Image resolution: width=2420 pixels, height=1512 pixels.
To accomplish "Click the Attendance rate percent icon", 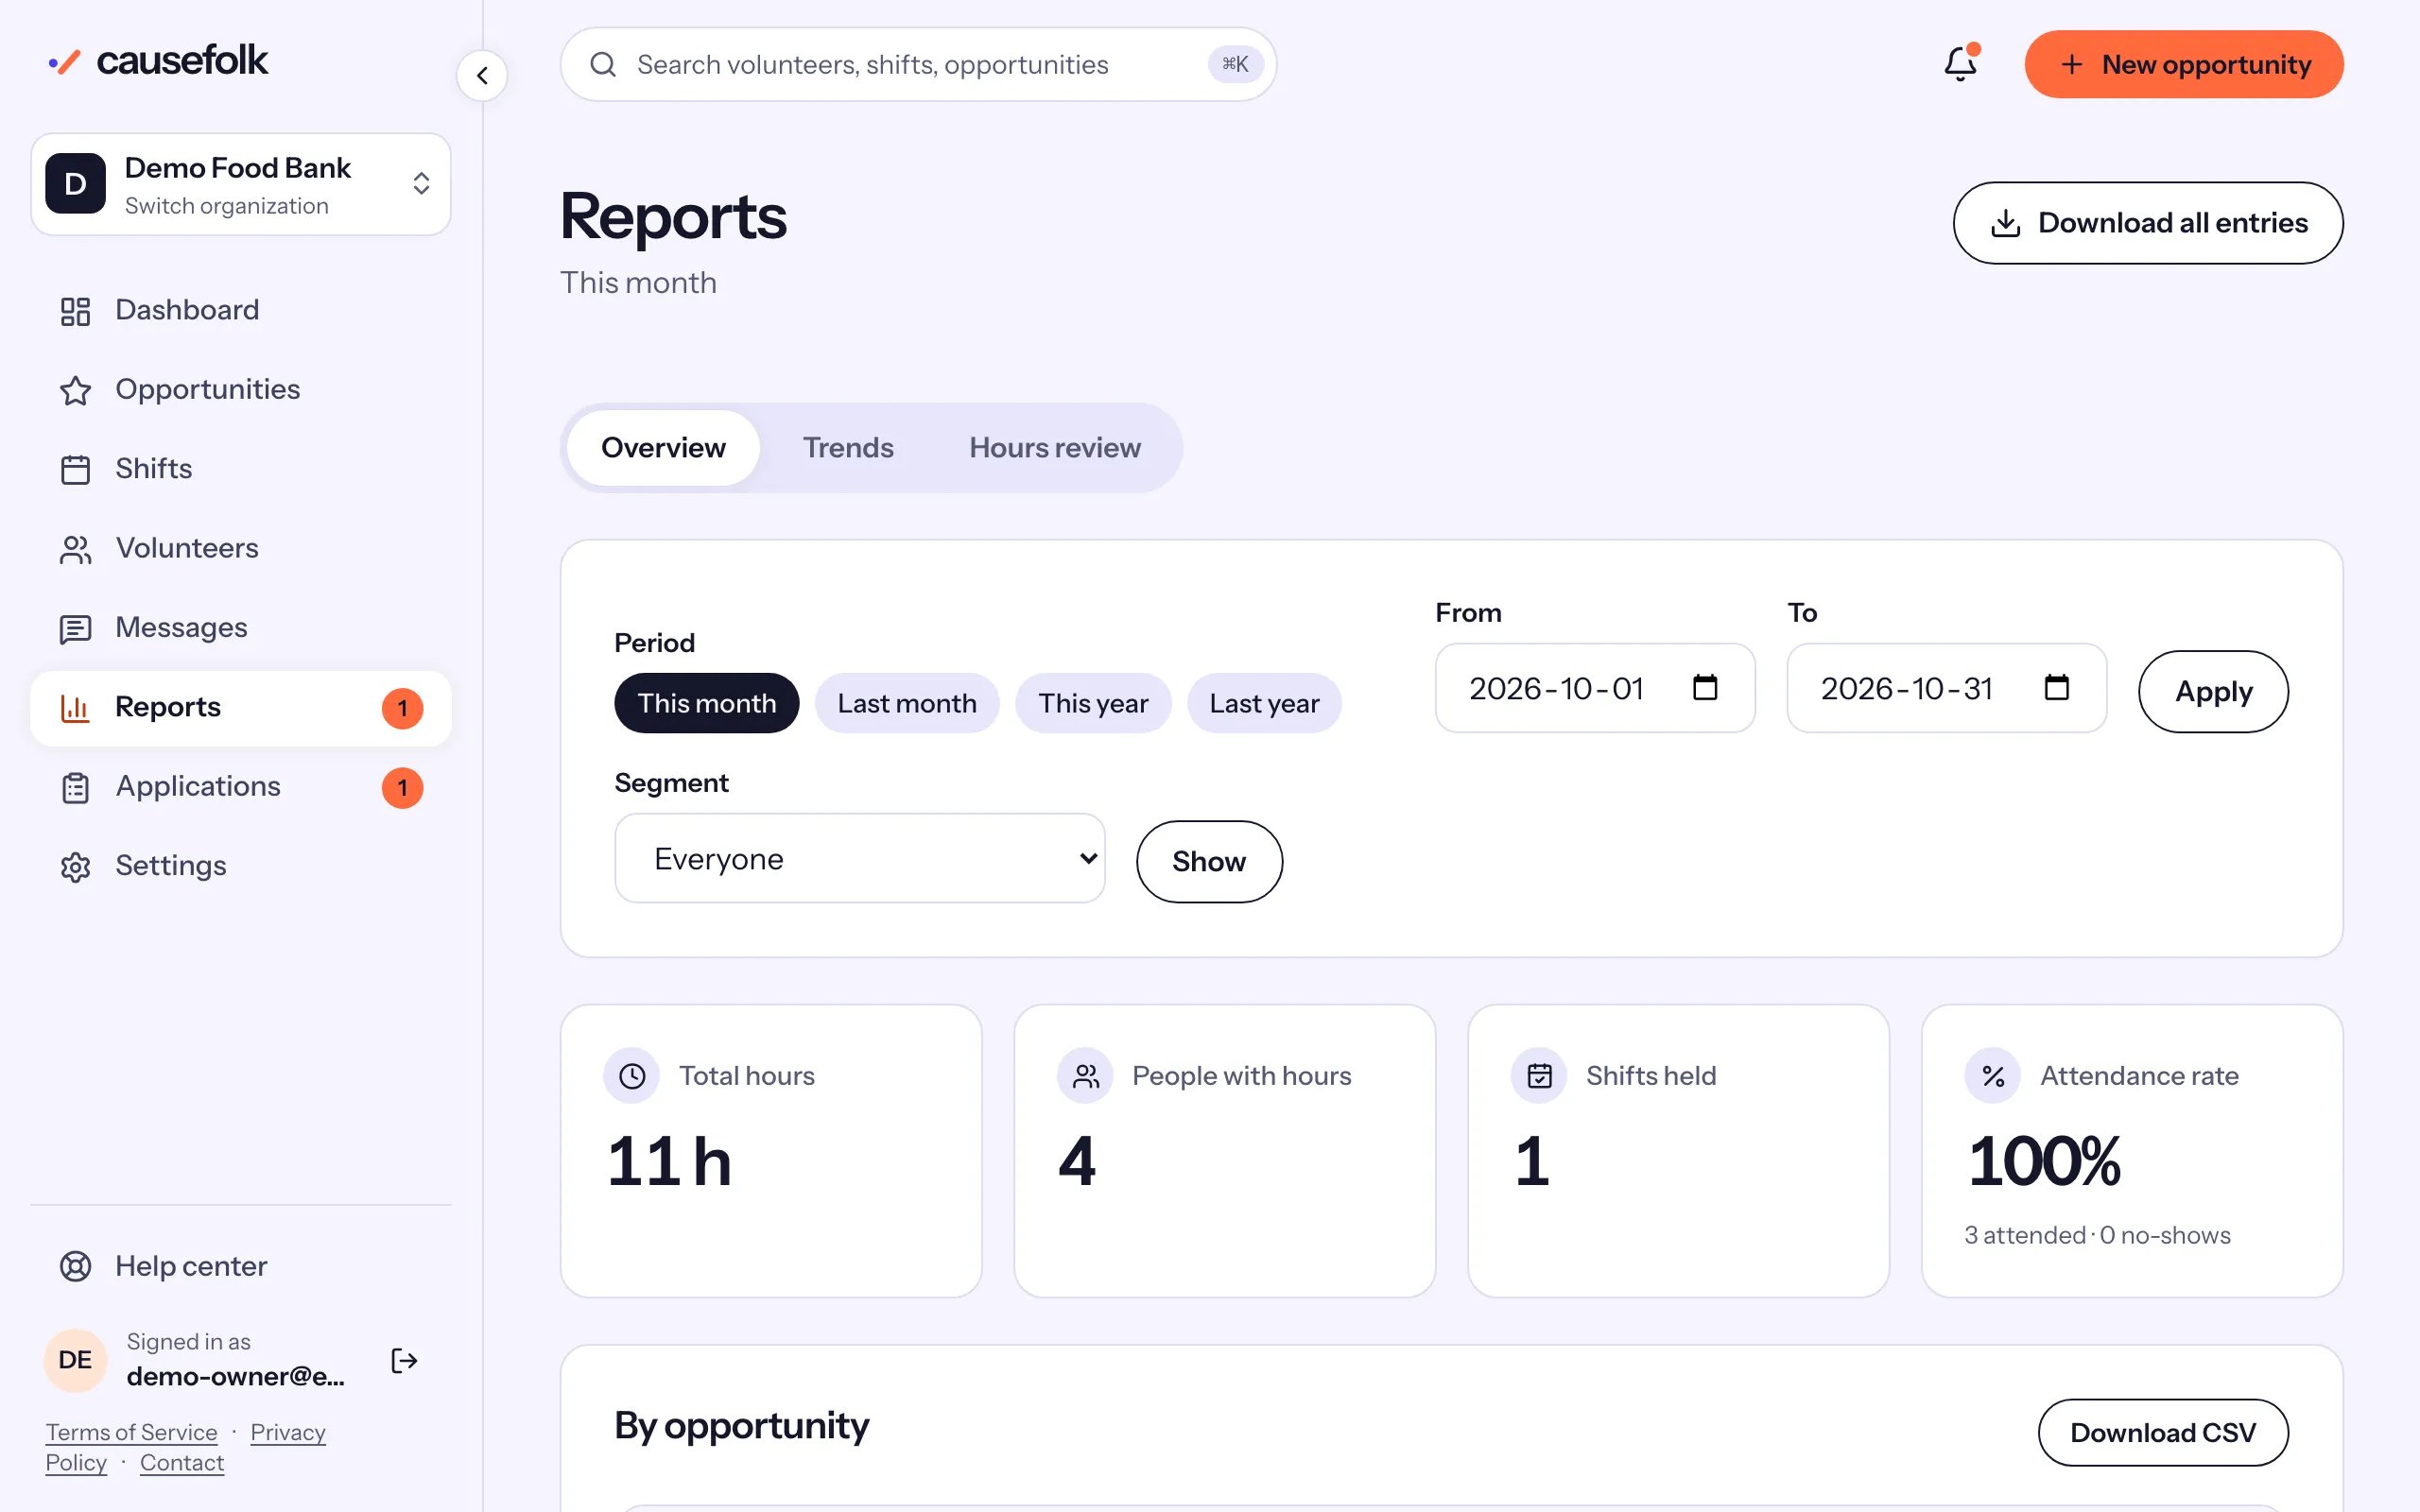I will coord(1993,1076).
